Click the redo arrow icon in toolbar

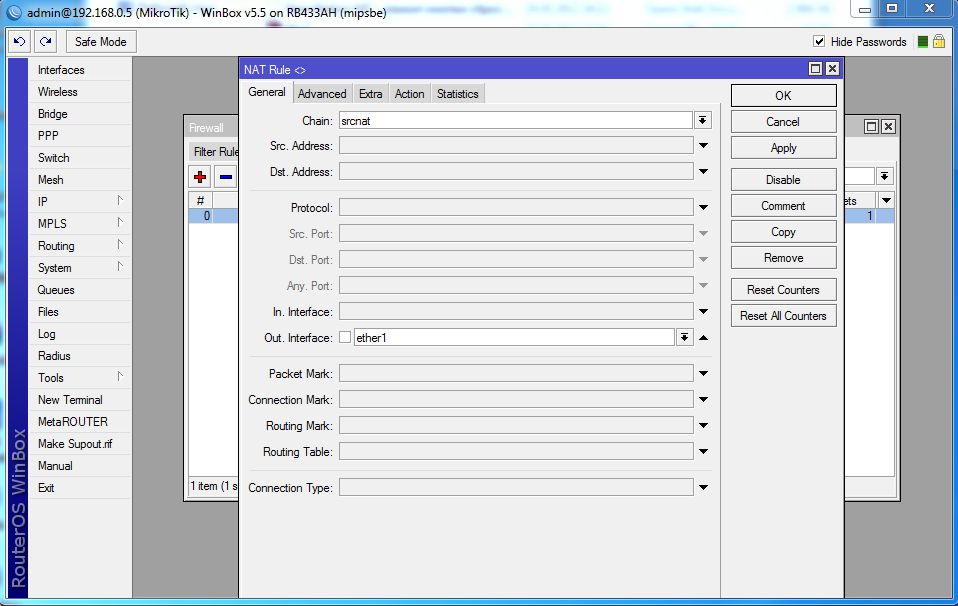coord(46,42)
